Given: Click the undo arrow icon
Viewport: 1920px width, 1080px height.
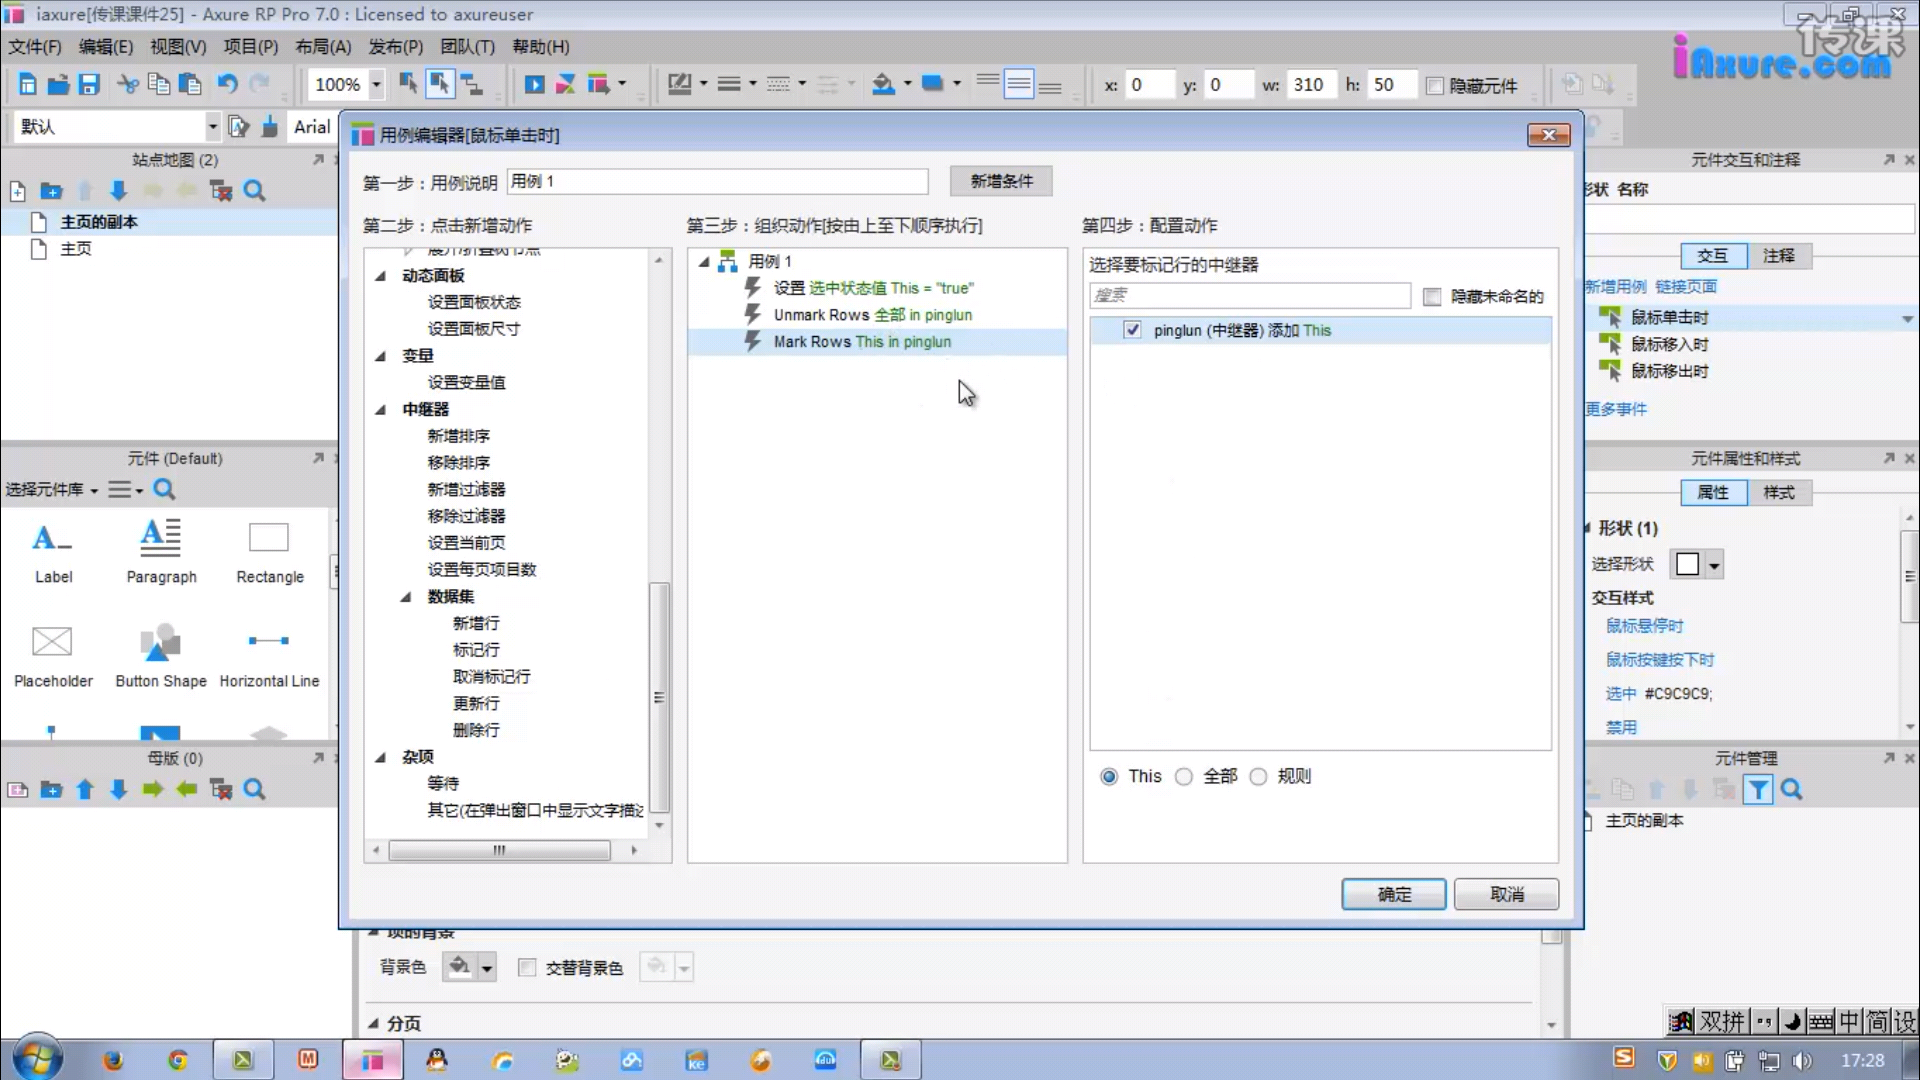Looking at the screenshot, I should click(227, 85).
